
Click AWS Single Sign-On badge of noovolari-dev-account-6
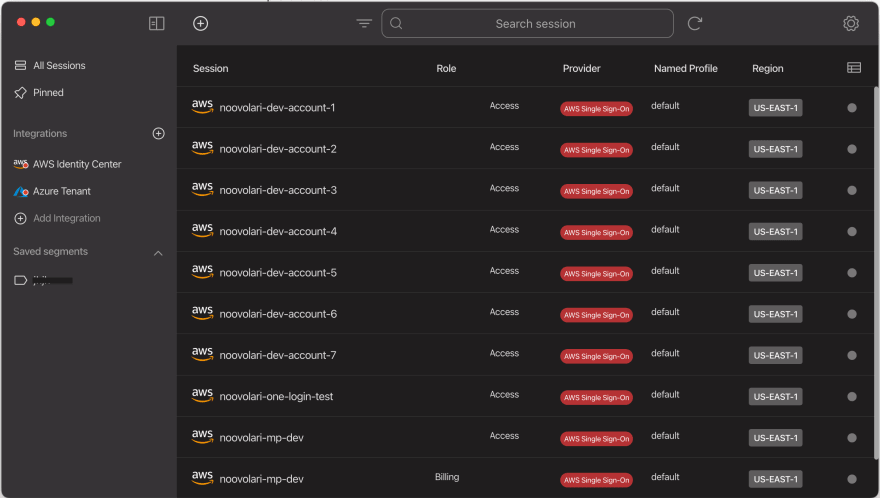tap(596, 315)
